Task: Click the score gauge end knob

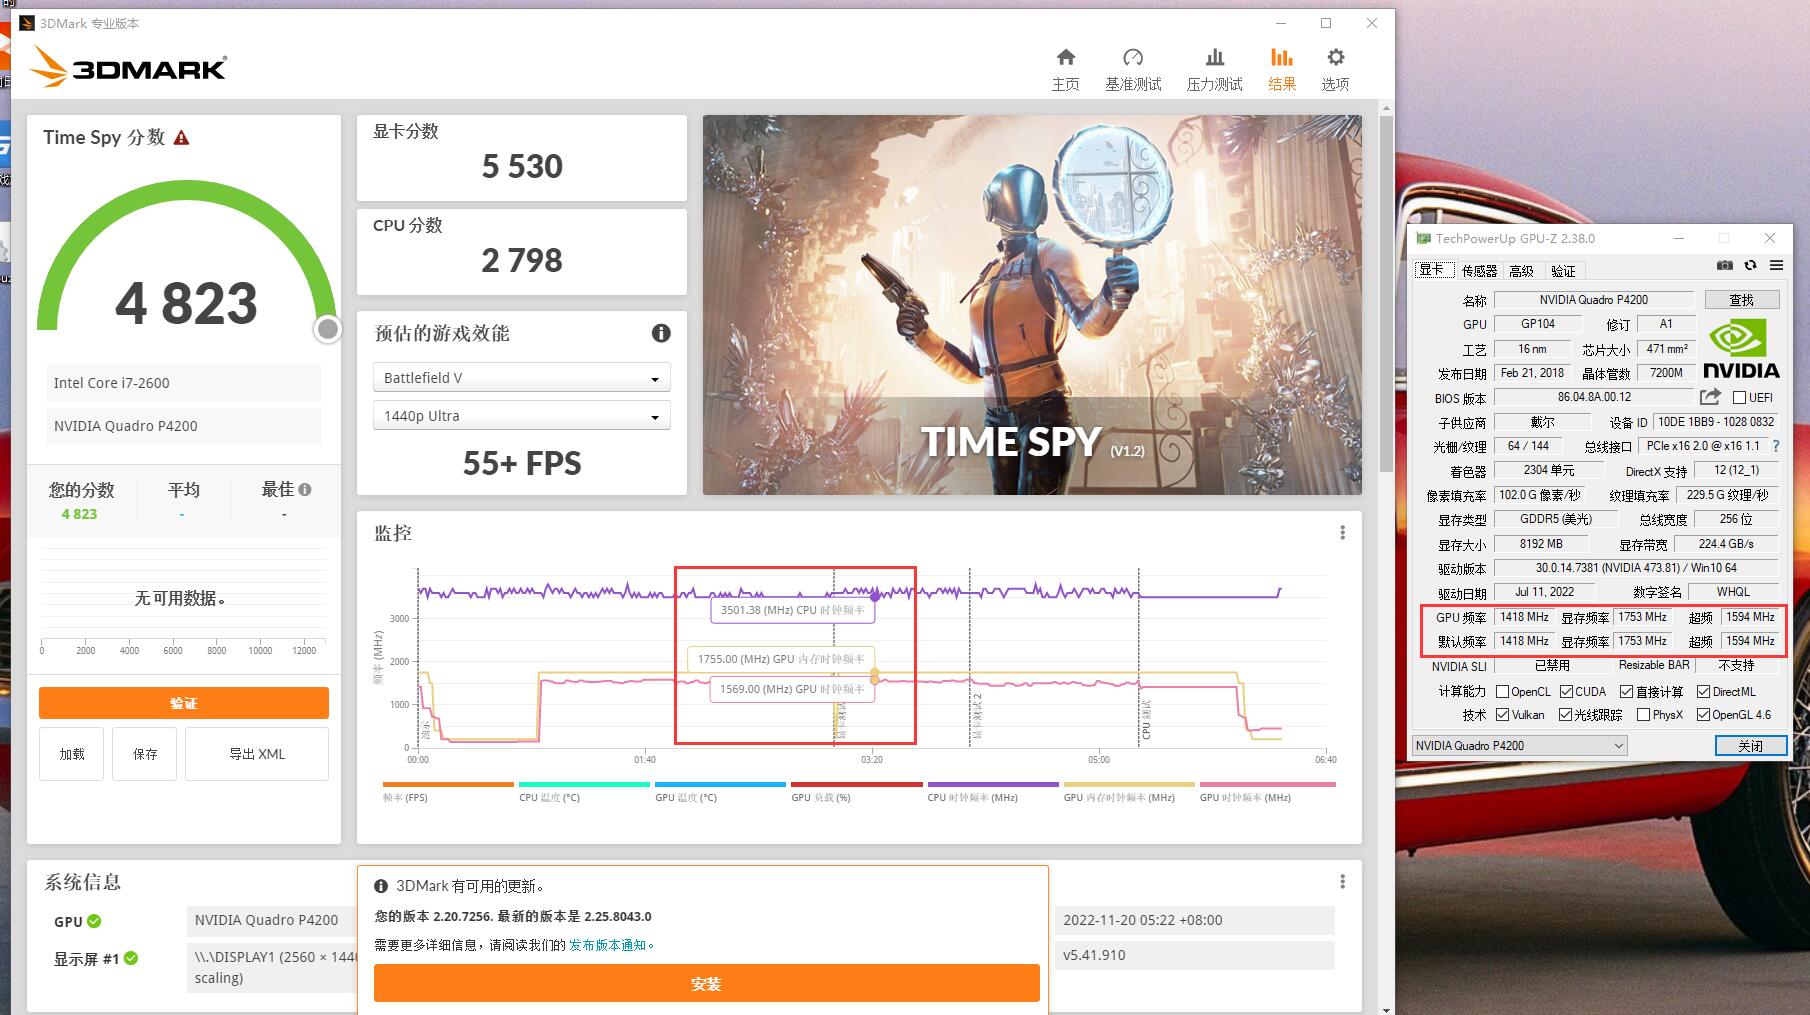Action: 327,329
